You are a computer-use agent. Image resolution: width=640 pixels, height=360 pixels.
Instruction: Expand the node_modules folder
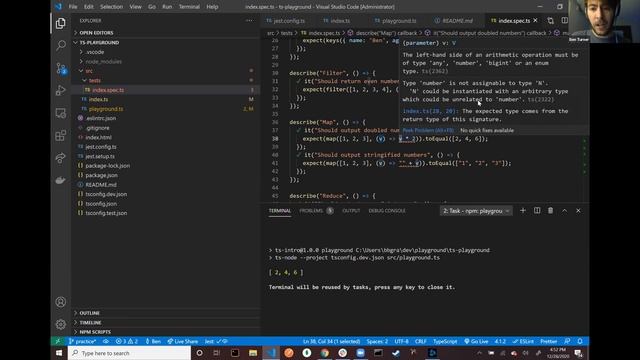click(166, 61)
